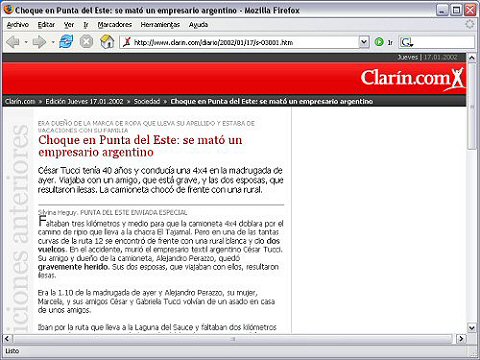Click the Stop loading icon

tap(86, 42)
